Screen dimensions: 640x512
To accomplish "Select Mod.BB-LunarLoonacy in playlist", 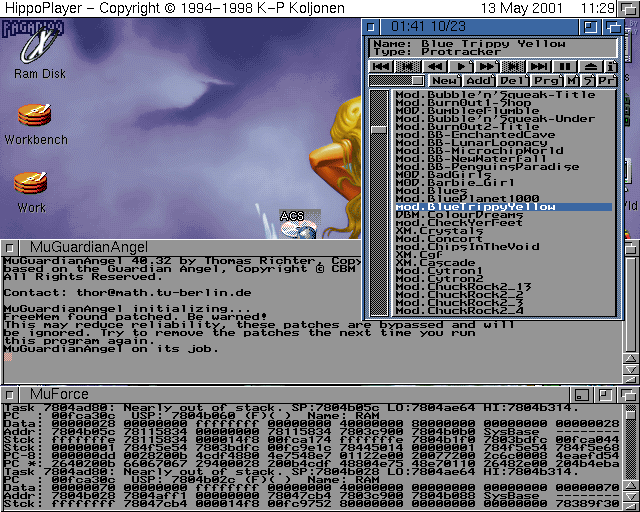I will click(504, 143).
